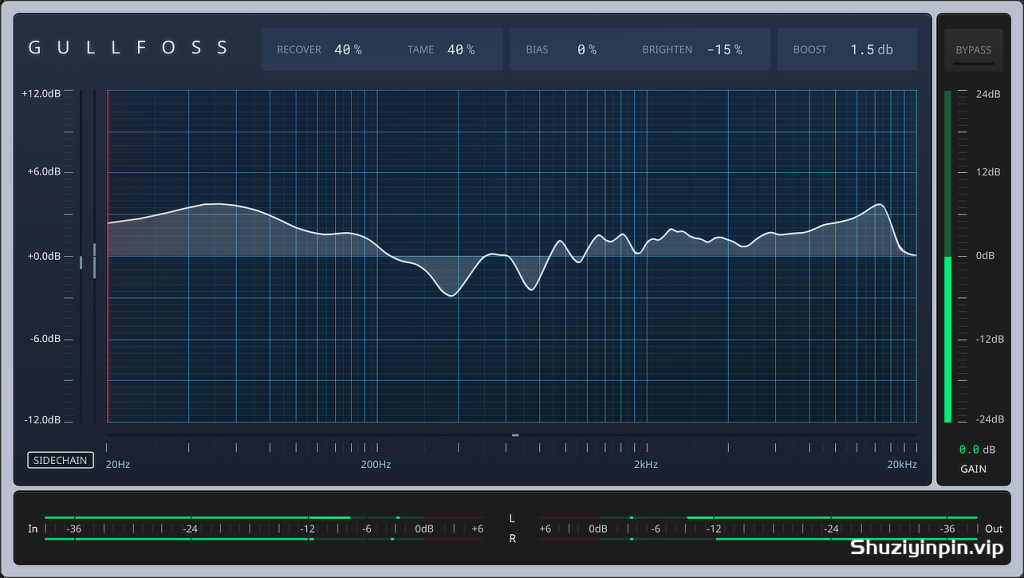Enable the SIDECHAIN button
Viewport: 1024px width, 578px height.
[60, 460]
